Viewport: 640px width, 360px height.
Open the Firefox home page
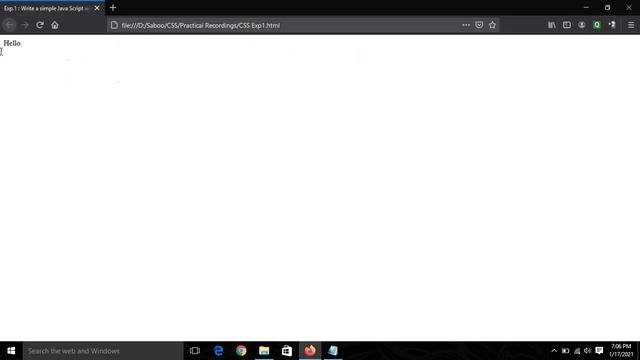pyautogui.click(x=55, y=25)
